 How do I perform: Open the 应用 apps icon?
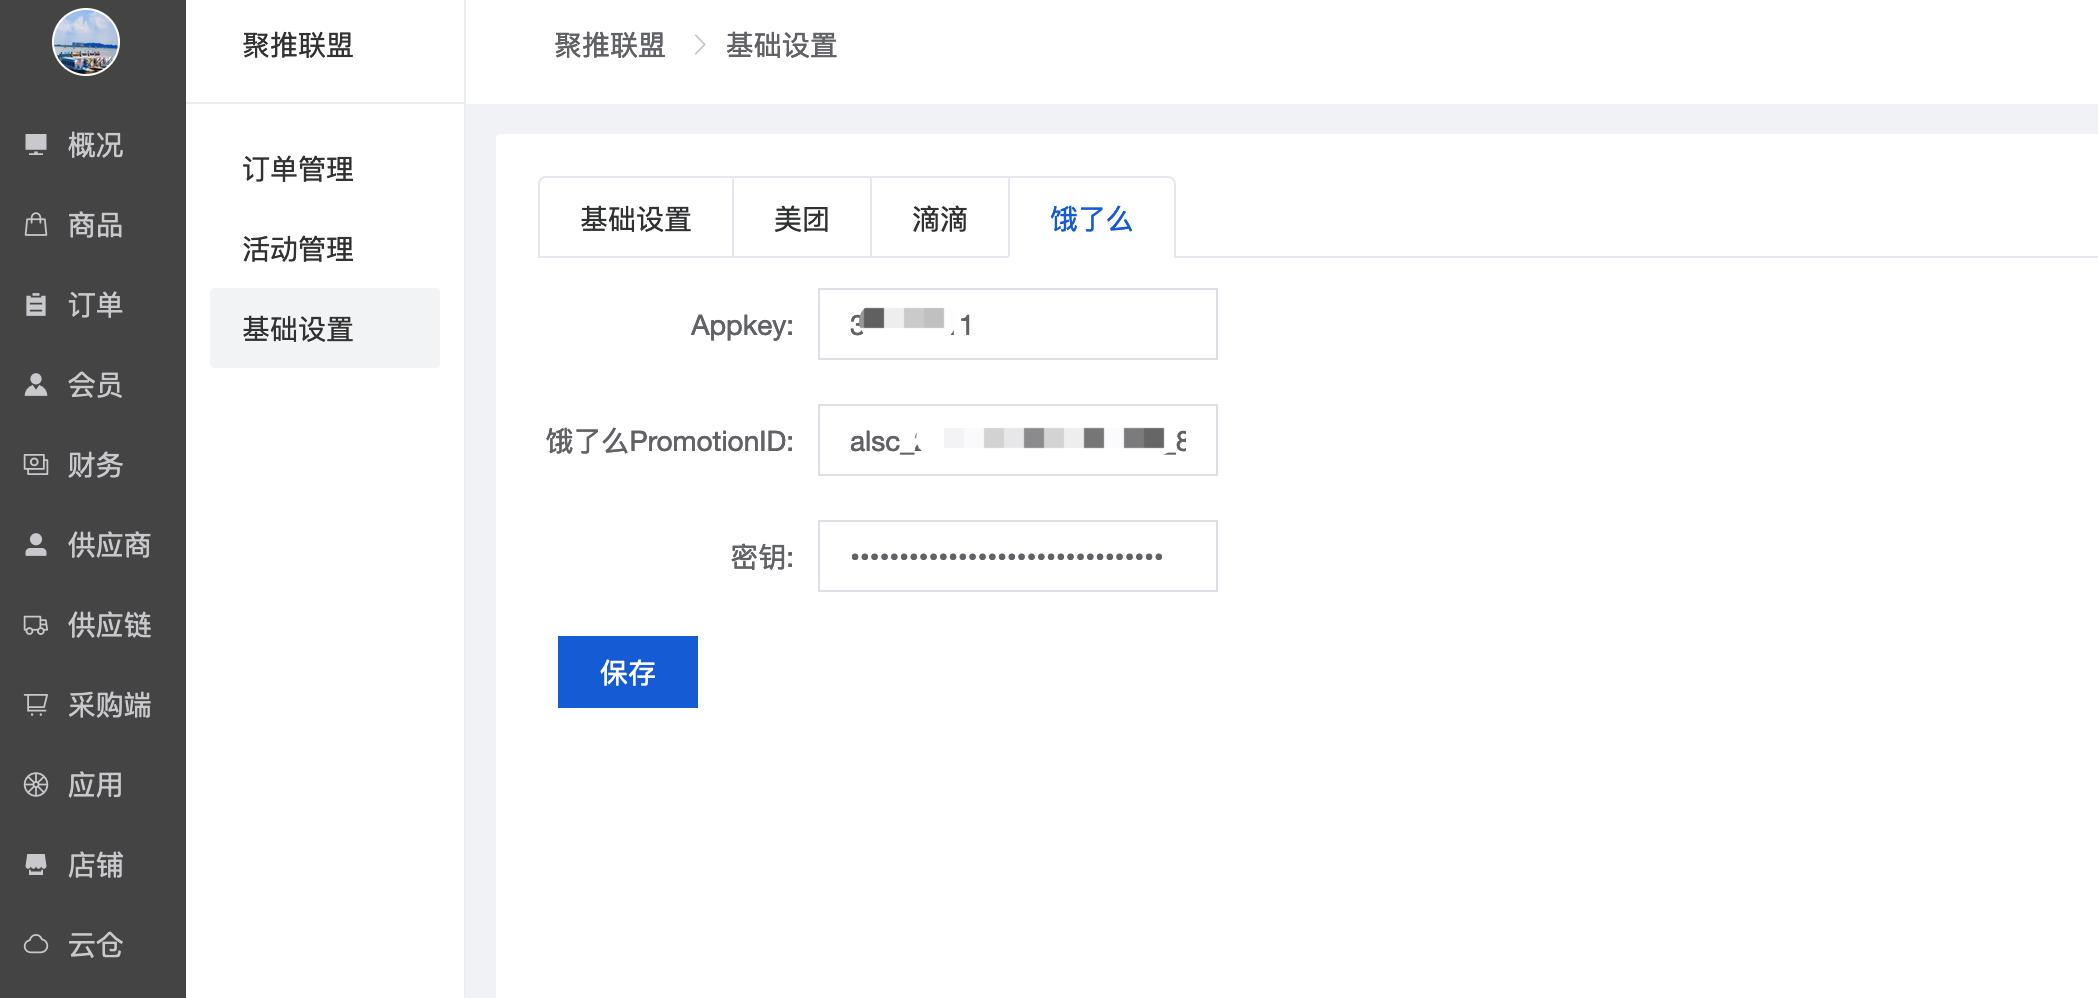[36, 785]
